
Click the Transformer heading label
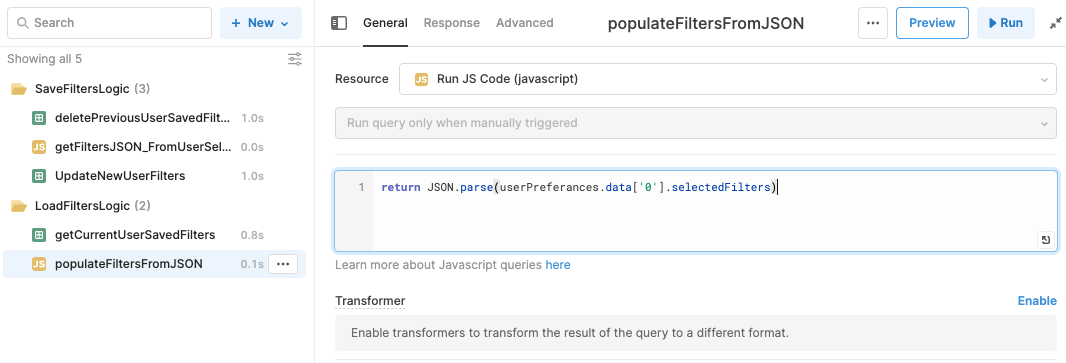tap(370, 301)
